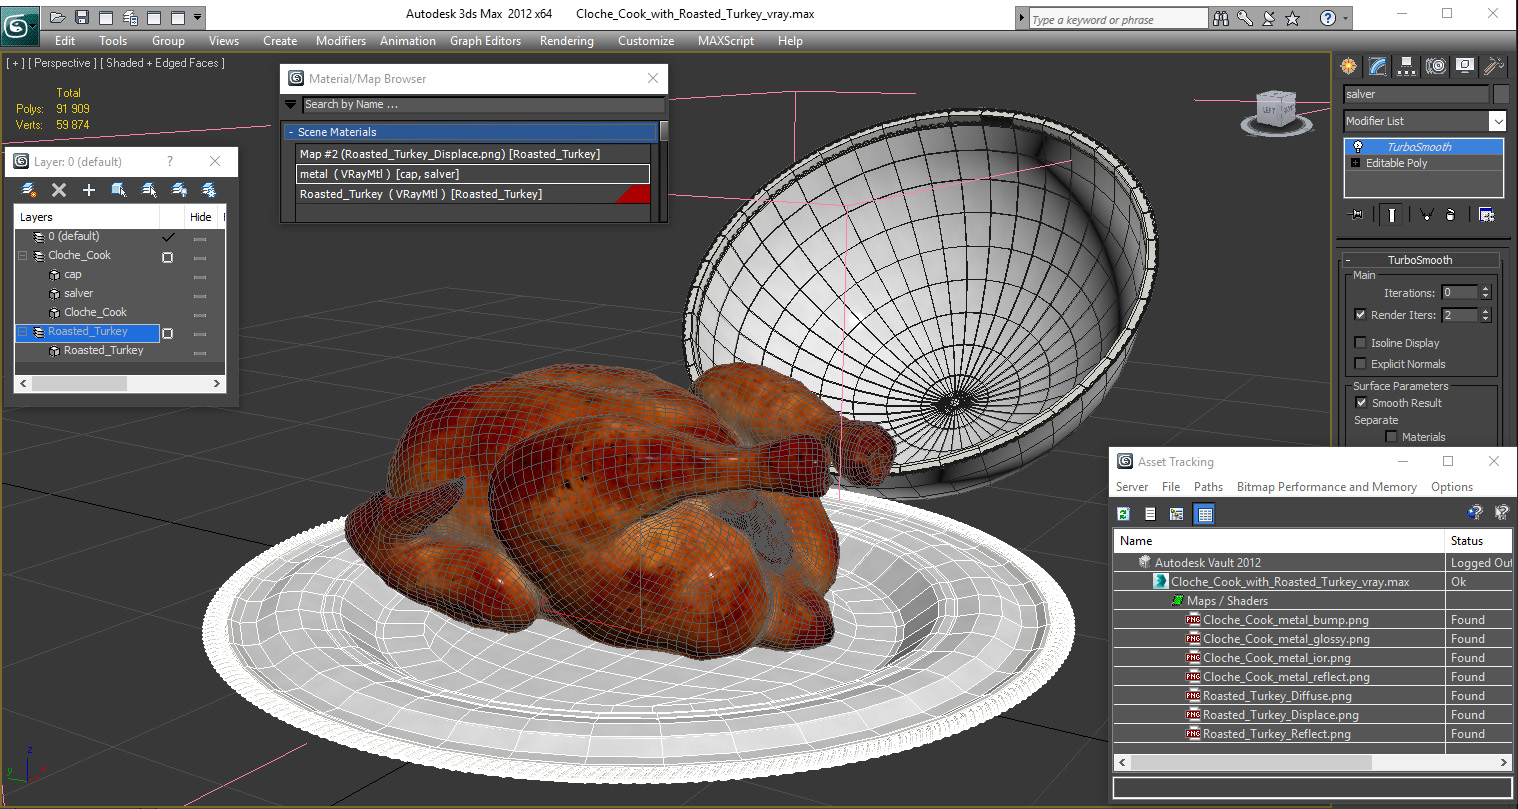1518x809 pixels.
Task: Click the Perspective viewport label
Action: 63,63
